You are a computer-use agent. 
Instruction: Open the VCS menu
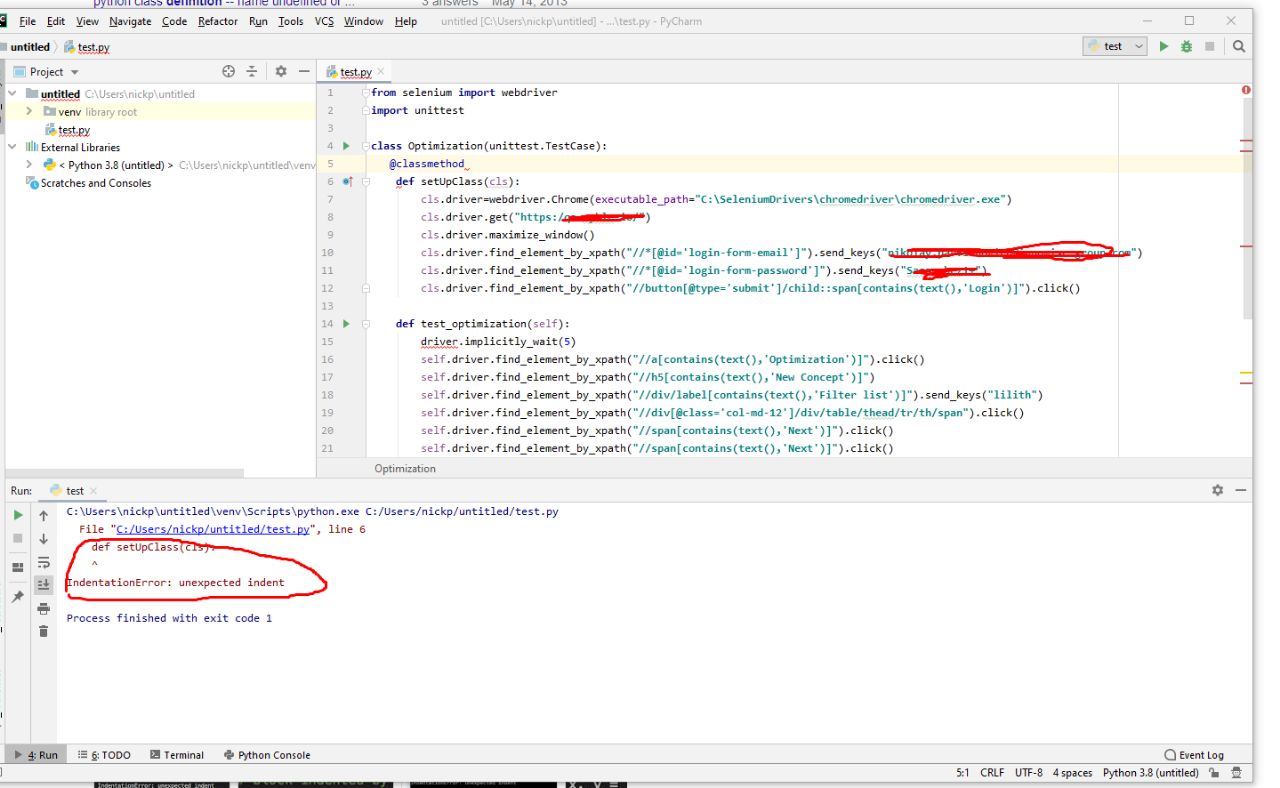click(x=324, y=21)
